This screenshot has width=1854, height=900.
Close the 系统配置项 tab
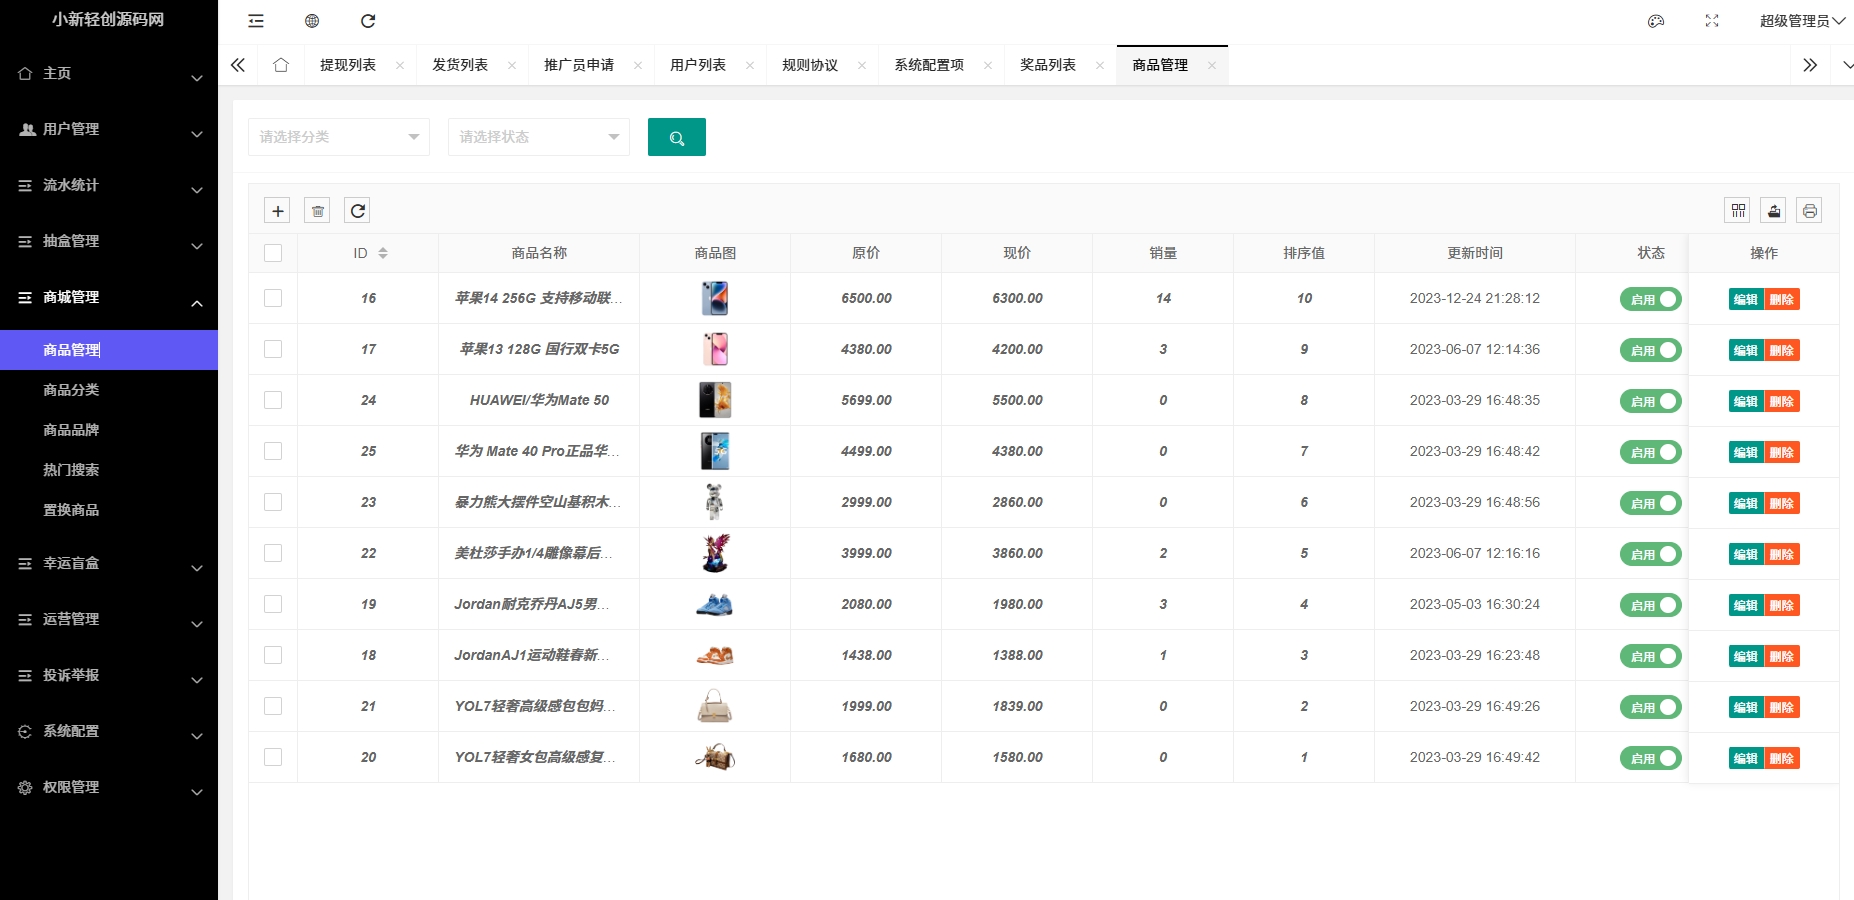988,65
